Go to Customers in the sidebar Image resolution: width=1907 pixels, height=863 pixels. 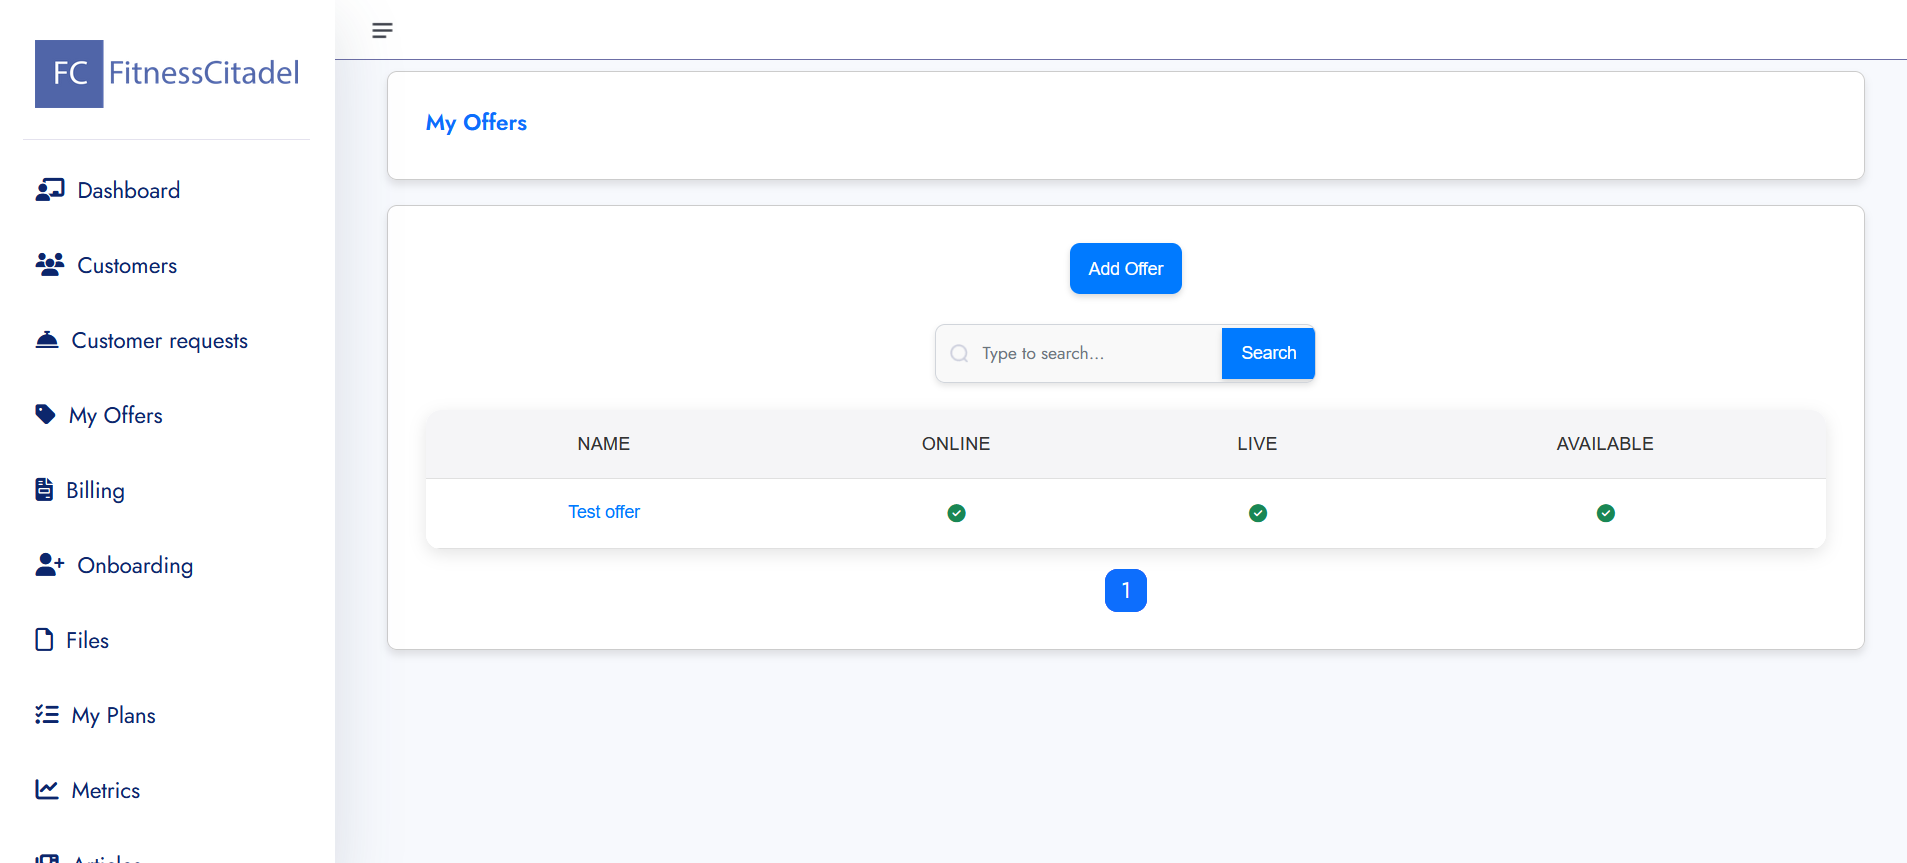tap(127, 266)
